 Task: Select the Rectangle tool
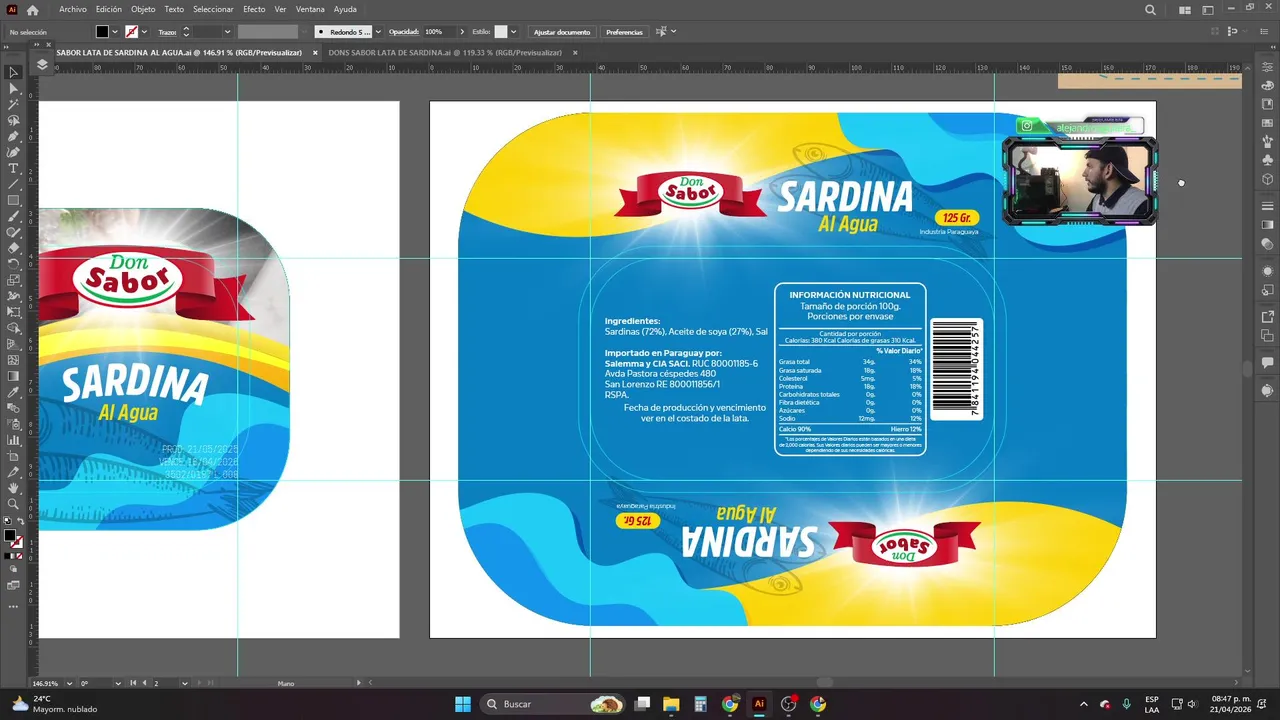click(13, 200)
